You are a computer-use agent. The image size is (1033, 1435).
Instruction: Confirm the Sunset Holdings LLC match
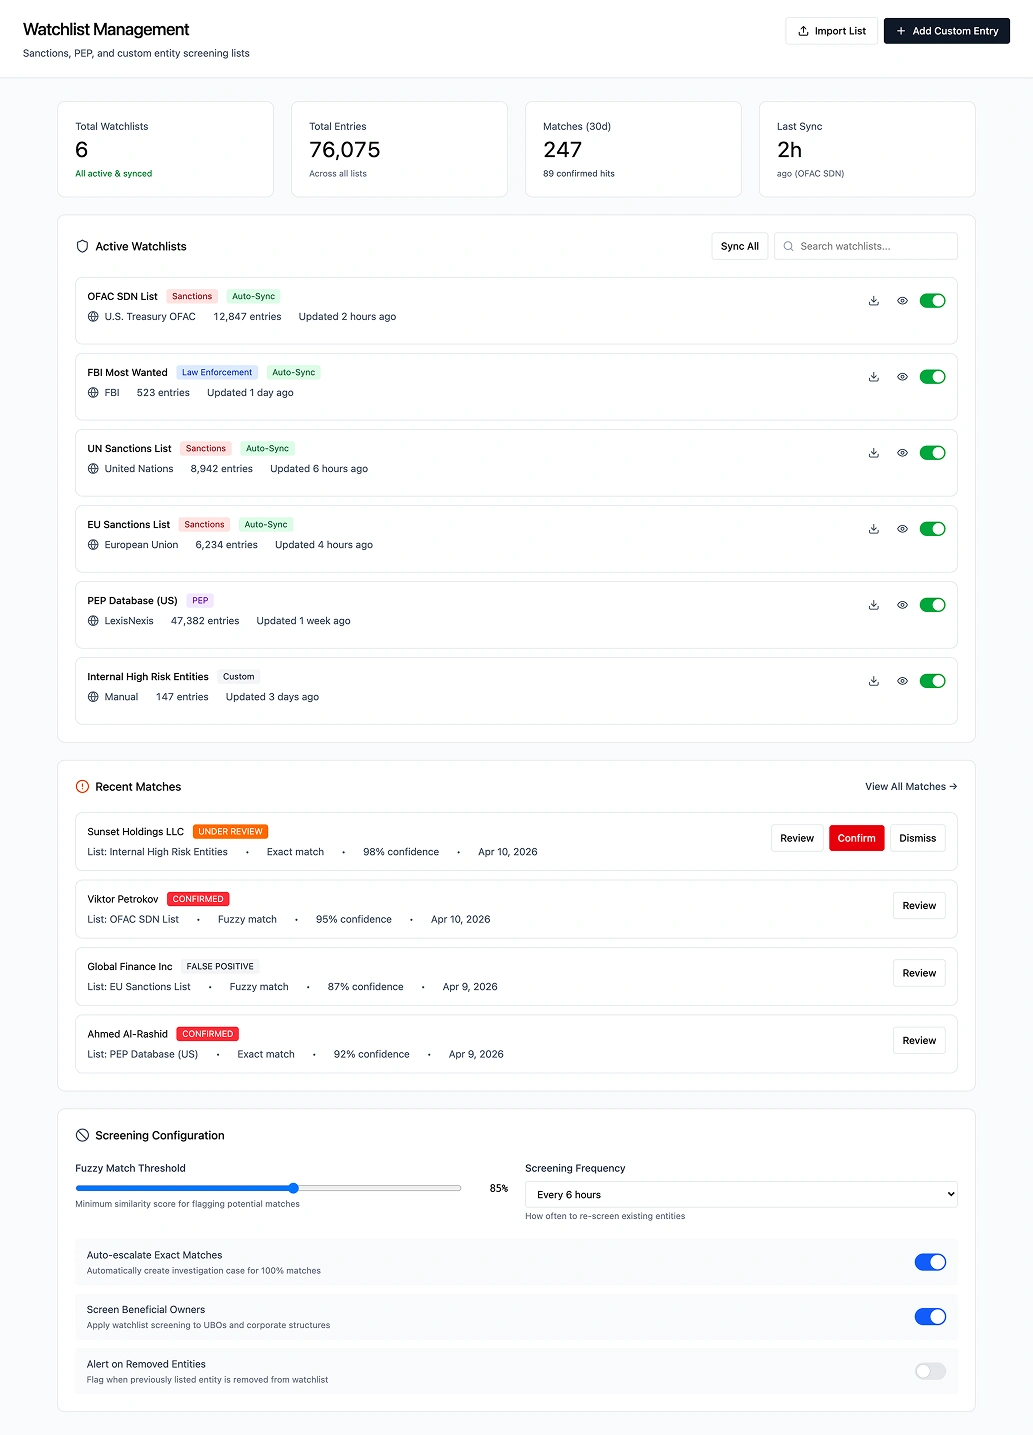pos(856,838)
